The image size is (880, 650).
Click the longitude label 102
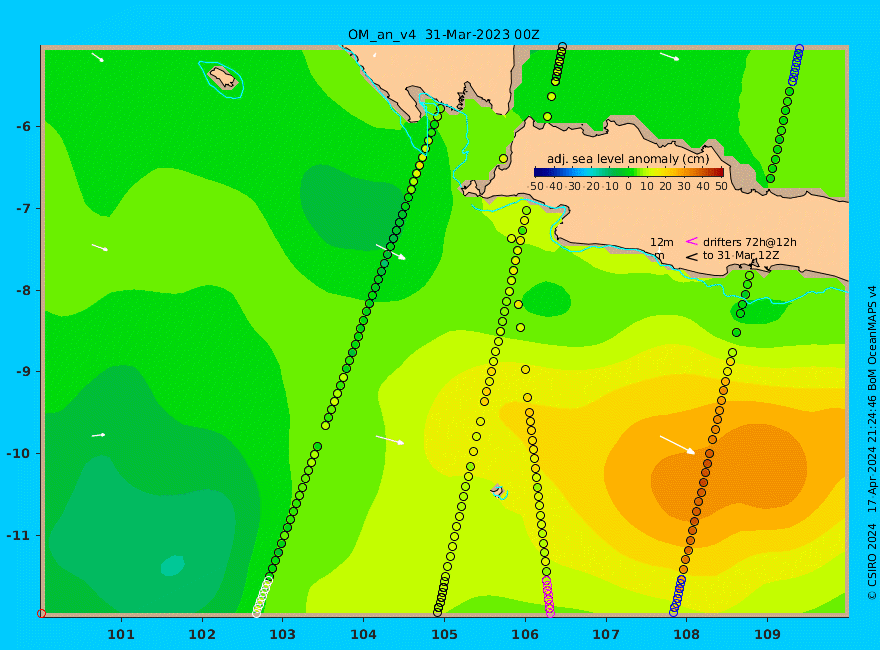(201, 634)
